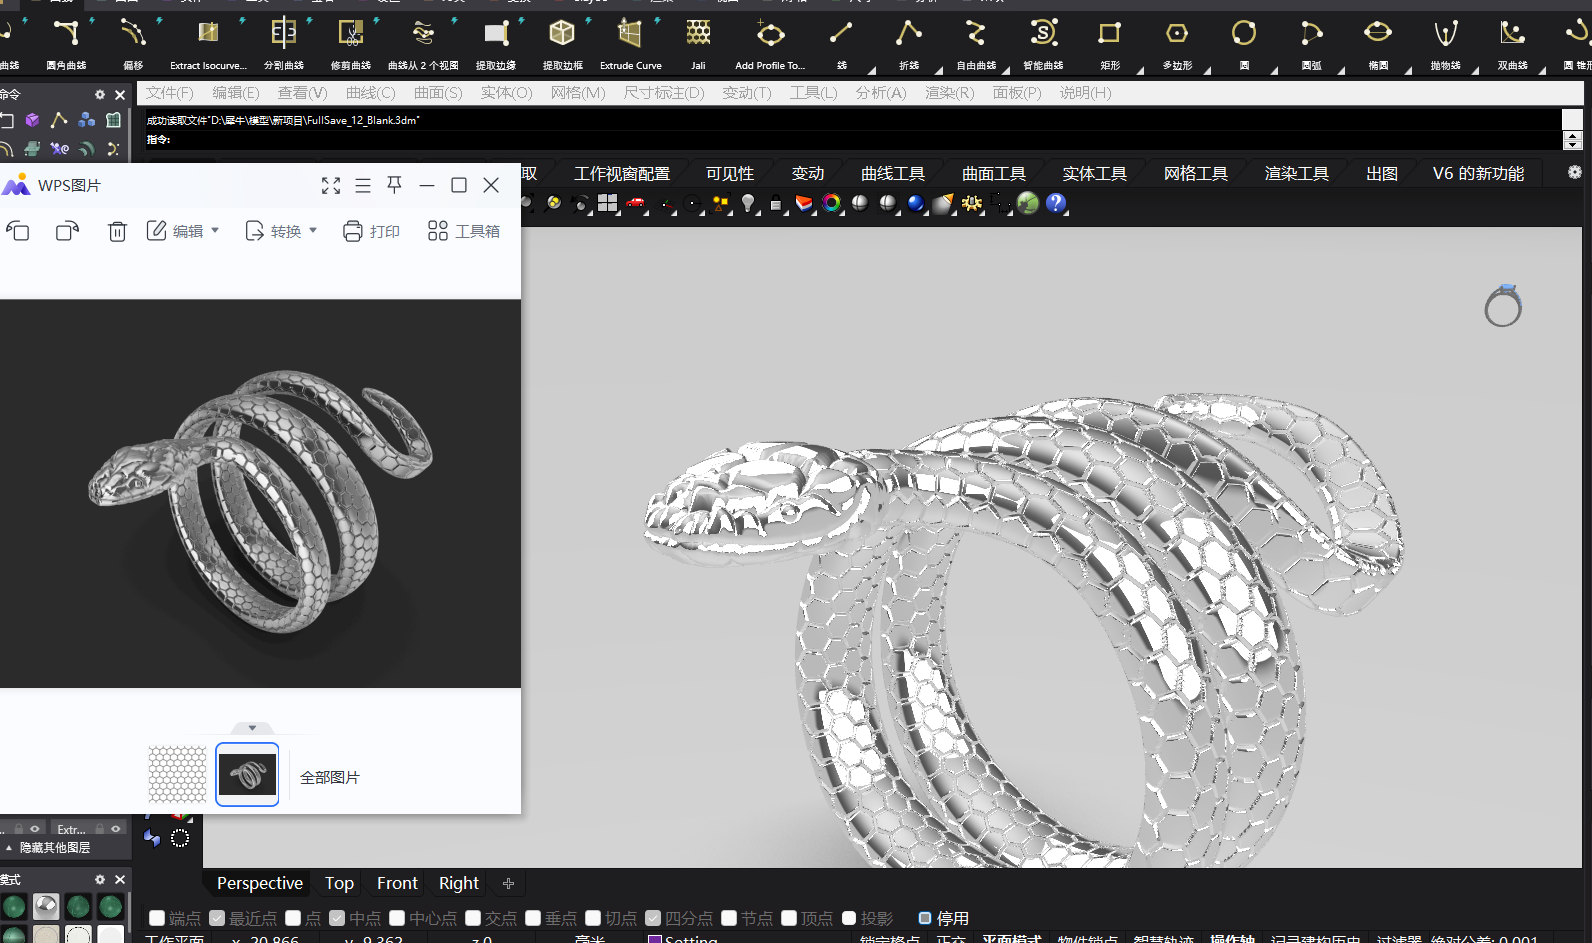Click the Extrude Curve tool icon
This screenshot has height=943, width=1592.
pos(630,35)
